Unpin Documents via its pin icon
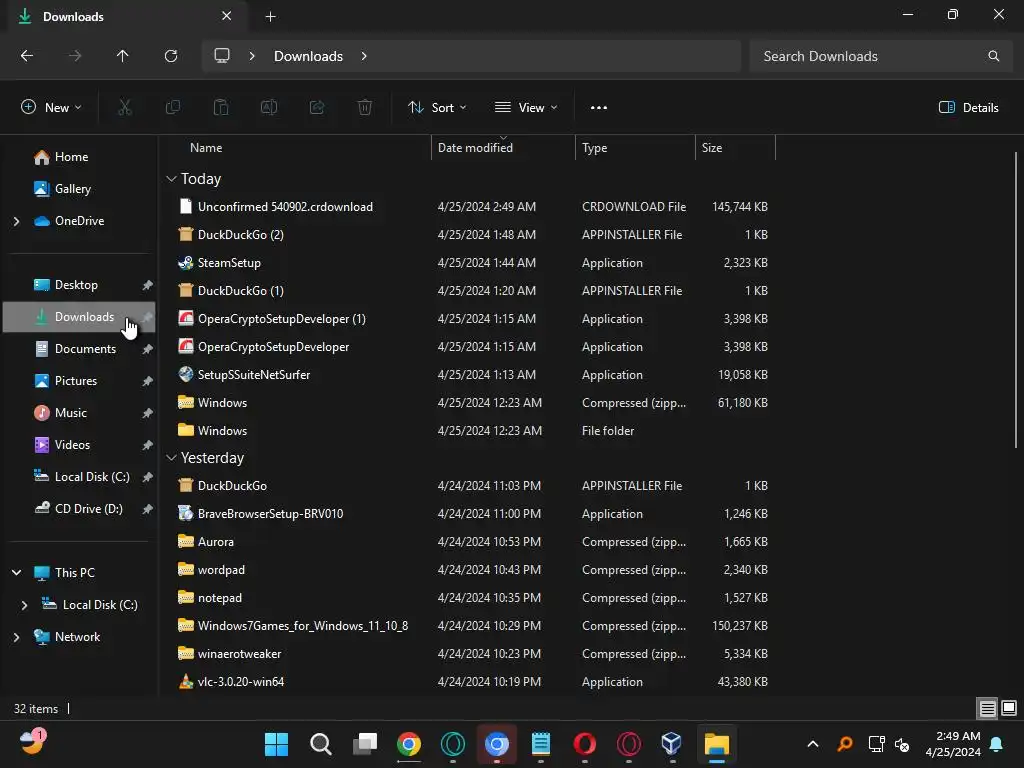Screen dimensions: 1024x768 point(148,349)
